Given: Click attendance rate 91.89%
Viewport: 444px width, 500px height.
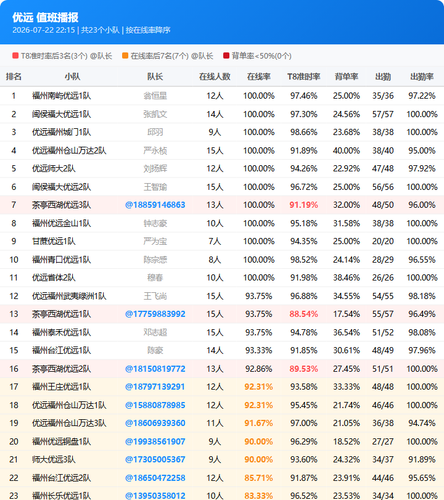Looking at the screenshot, I should point(422,459).
